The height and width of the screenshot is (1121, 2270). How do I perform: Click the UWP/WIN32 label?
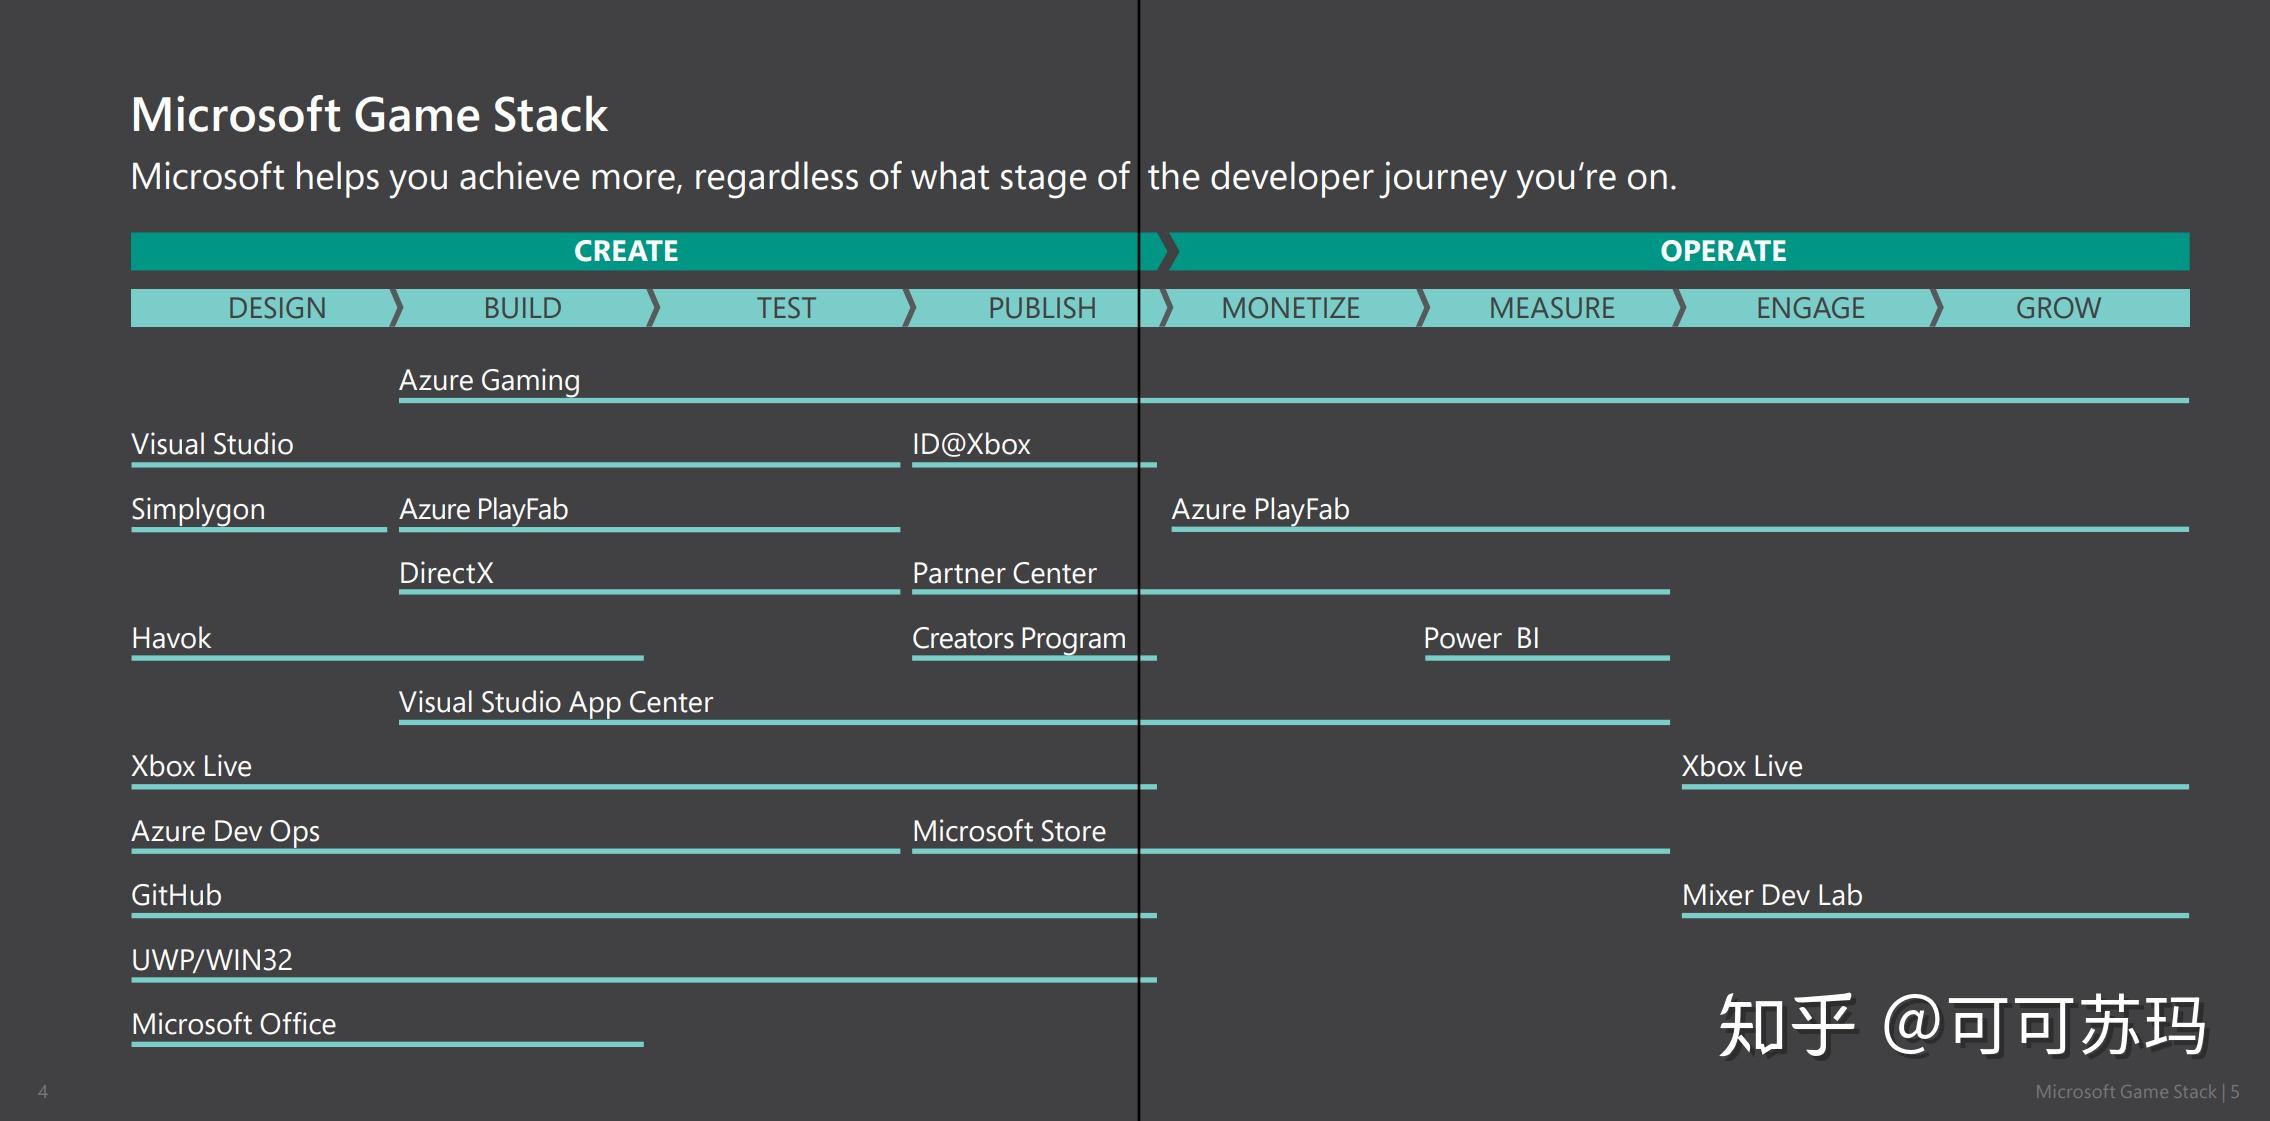pyautogui.click(x=212, y=960)
